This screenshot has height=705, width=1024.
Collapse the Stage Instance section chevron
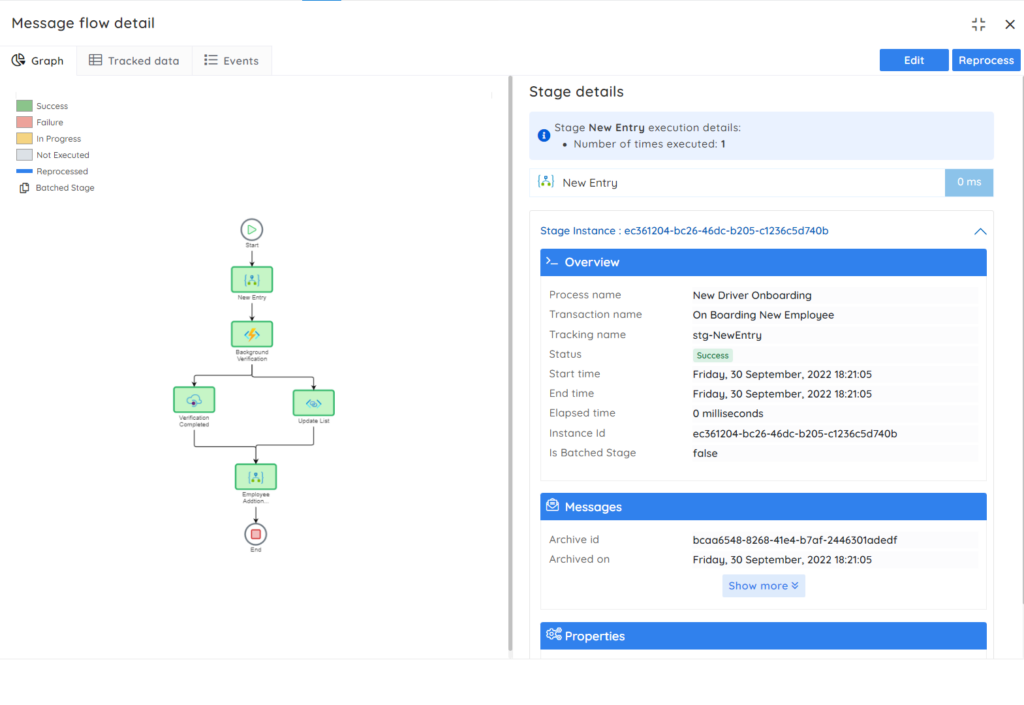tap(980, 231)
